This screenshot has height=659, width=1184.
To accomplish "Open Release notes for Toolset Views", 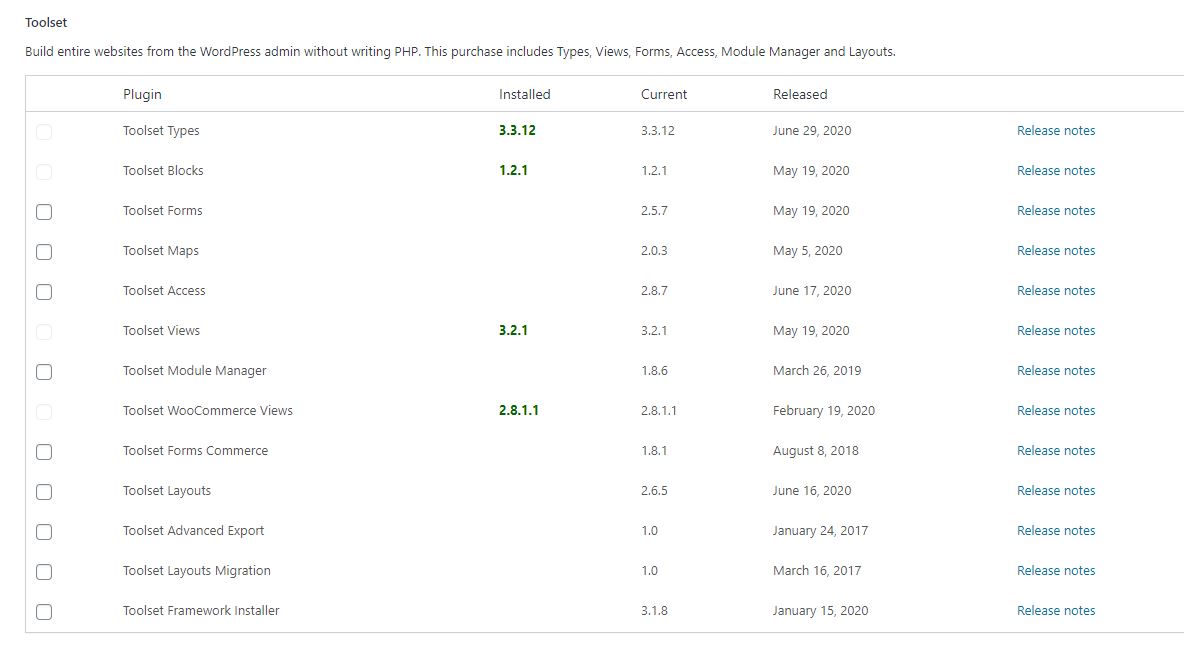I will tap(1055, 331).
